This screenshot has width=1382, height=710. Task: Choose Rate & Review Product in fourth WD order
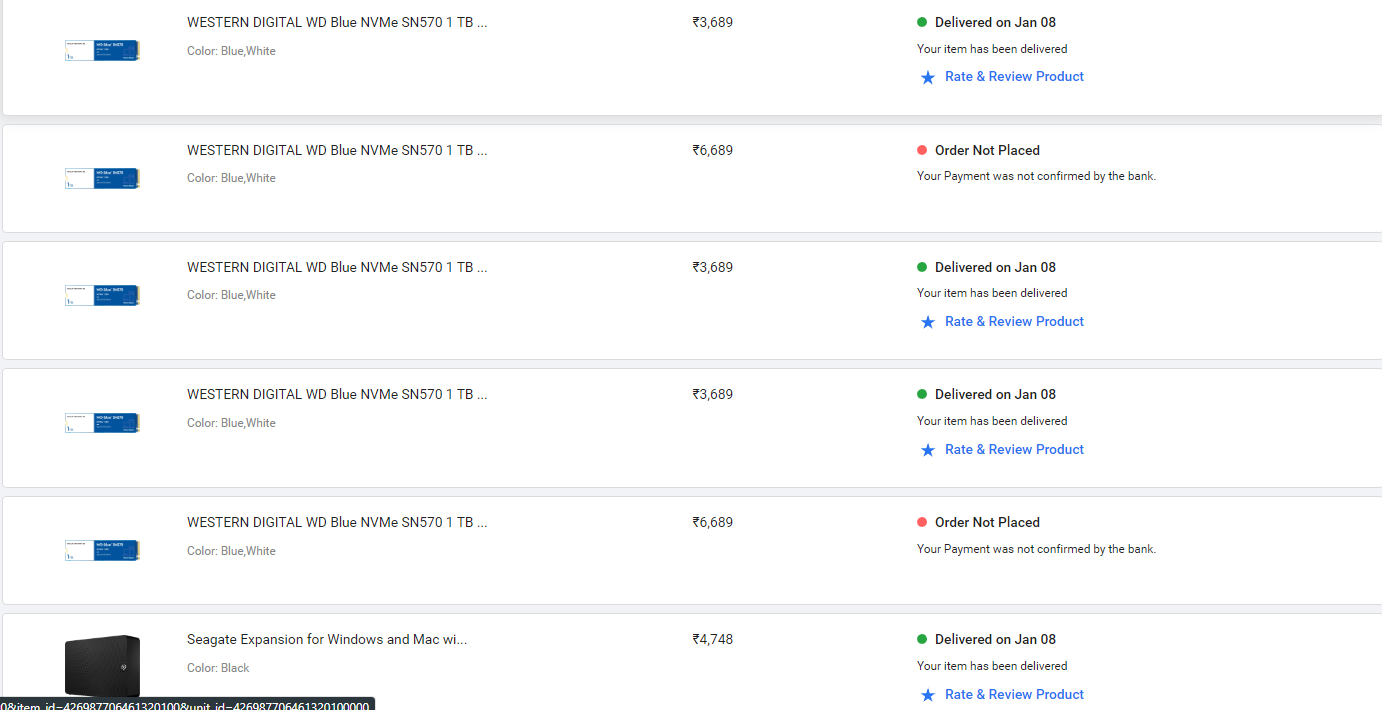[x=1014, y=449]
